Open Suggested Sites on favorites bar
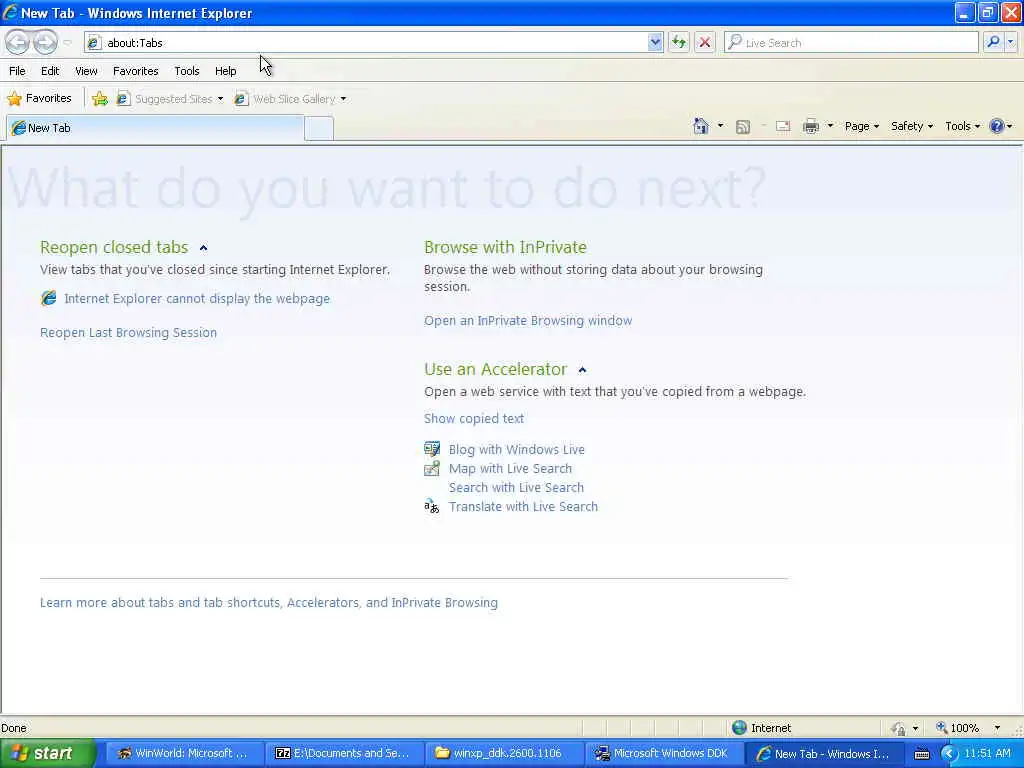 click(170, 99)
